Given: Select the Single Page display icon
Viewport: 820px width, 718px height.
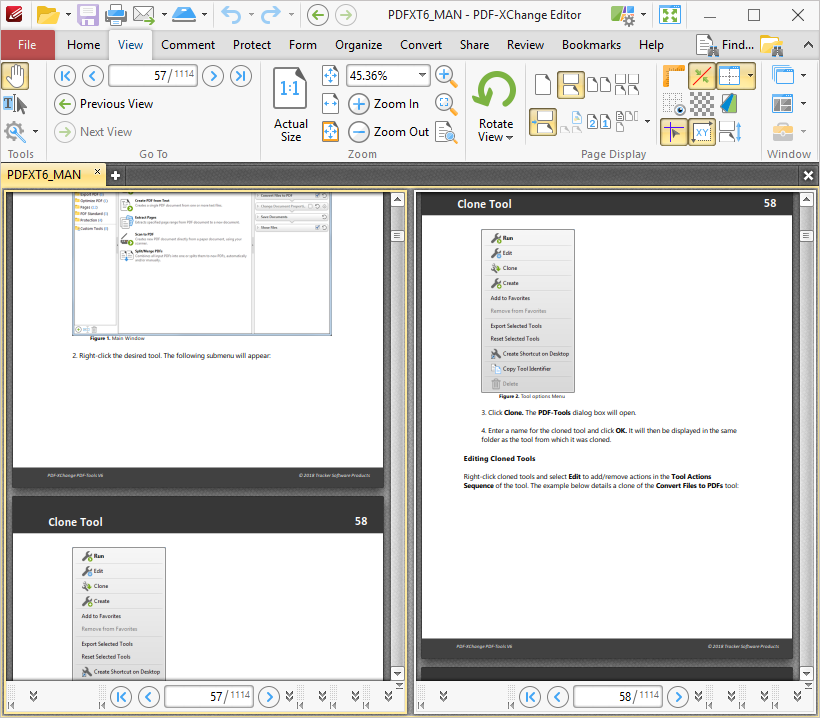Looking at the screenshot, I should [x=543, y=83].
